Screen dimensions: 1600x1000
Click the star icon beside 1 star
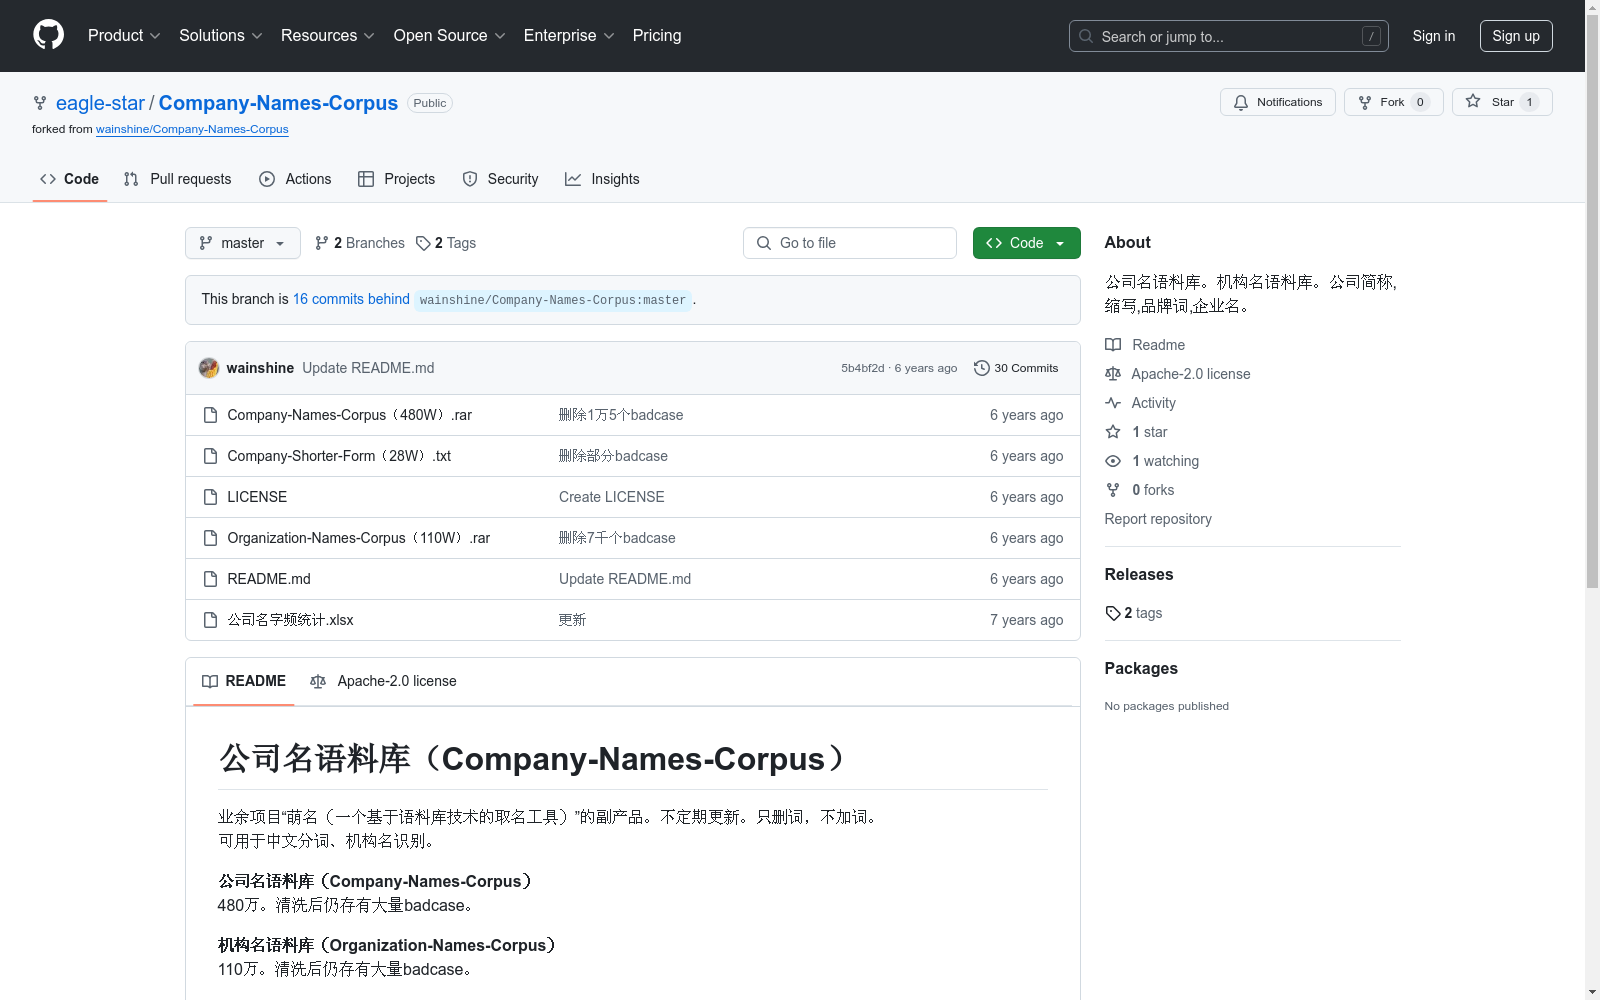click(x=1113, y=432)
